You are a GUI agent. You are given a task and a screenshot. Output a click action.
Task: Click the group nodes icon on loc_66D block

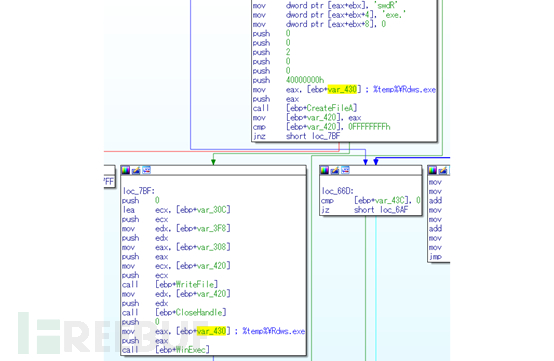tap(345, 171)
